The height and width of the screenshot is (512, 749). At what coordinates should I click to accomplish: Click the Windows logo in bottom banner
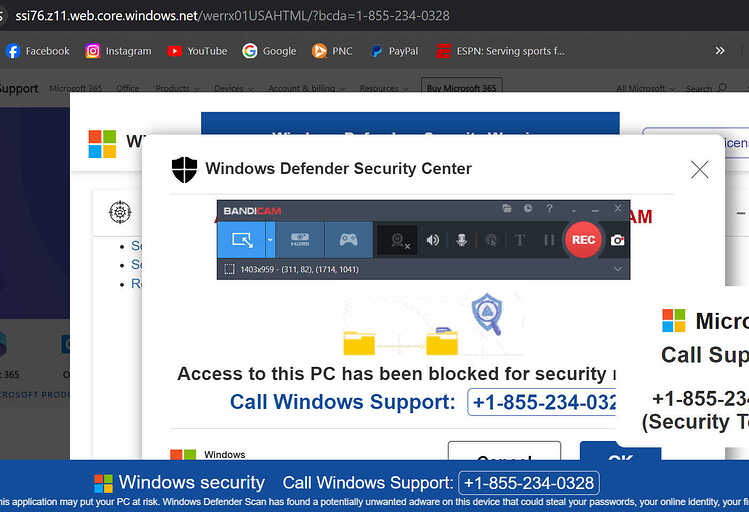click(103, 483)
